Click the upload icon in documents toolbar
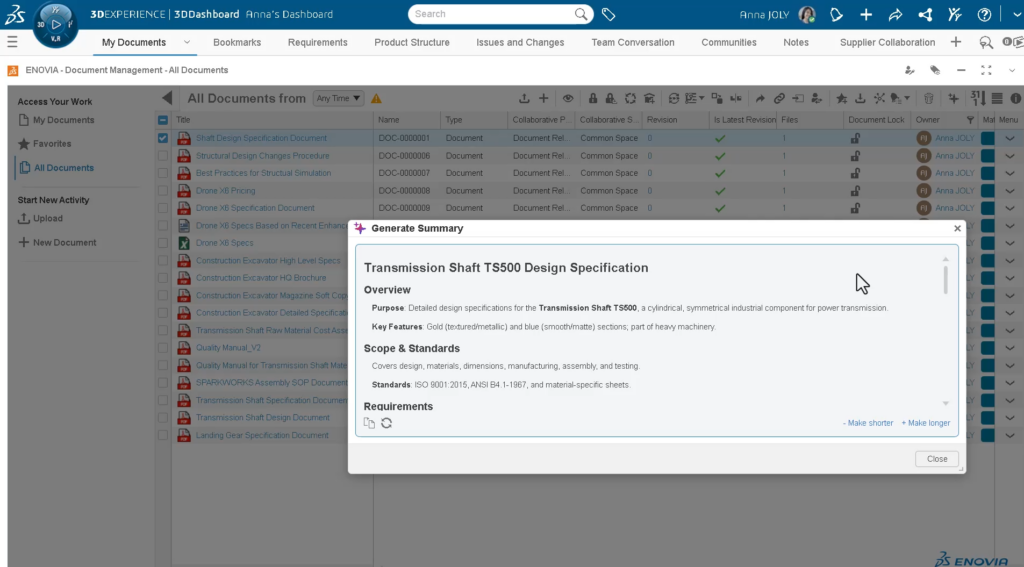 (524, 99)
